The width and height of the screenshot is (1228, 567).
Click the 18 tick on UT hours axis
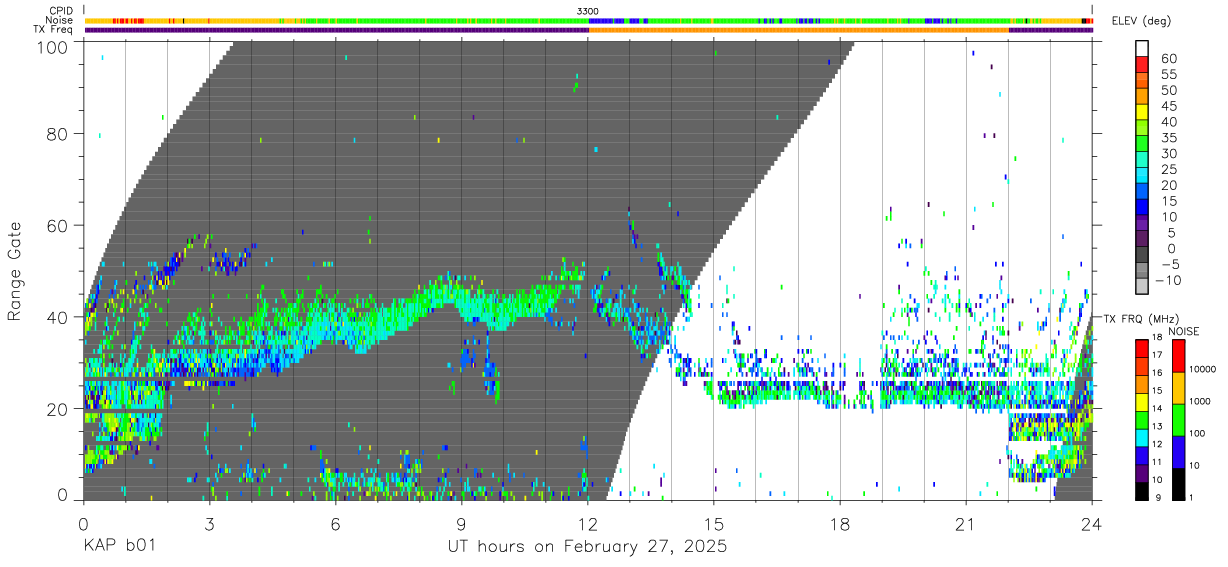pyautogui.click(x=840, y=524)
